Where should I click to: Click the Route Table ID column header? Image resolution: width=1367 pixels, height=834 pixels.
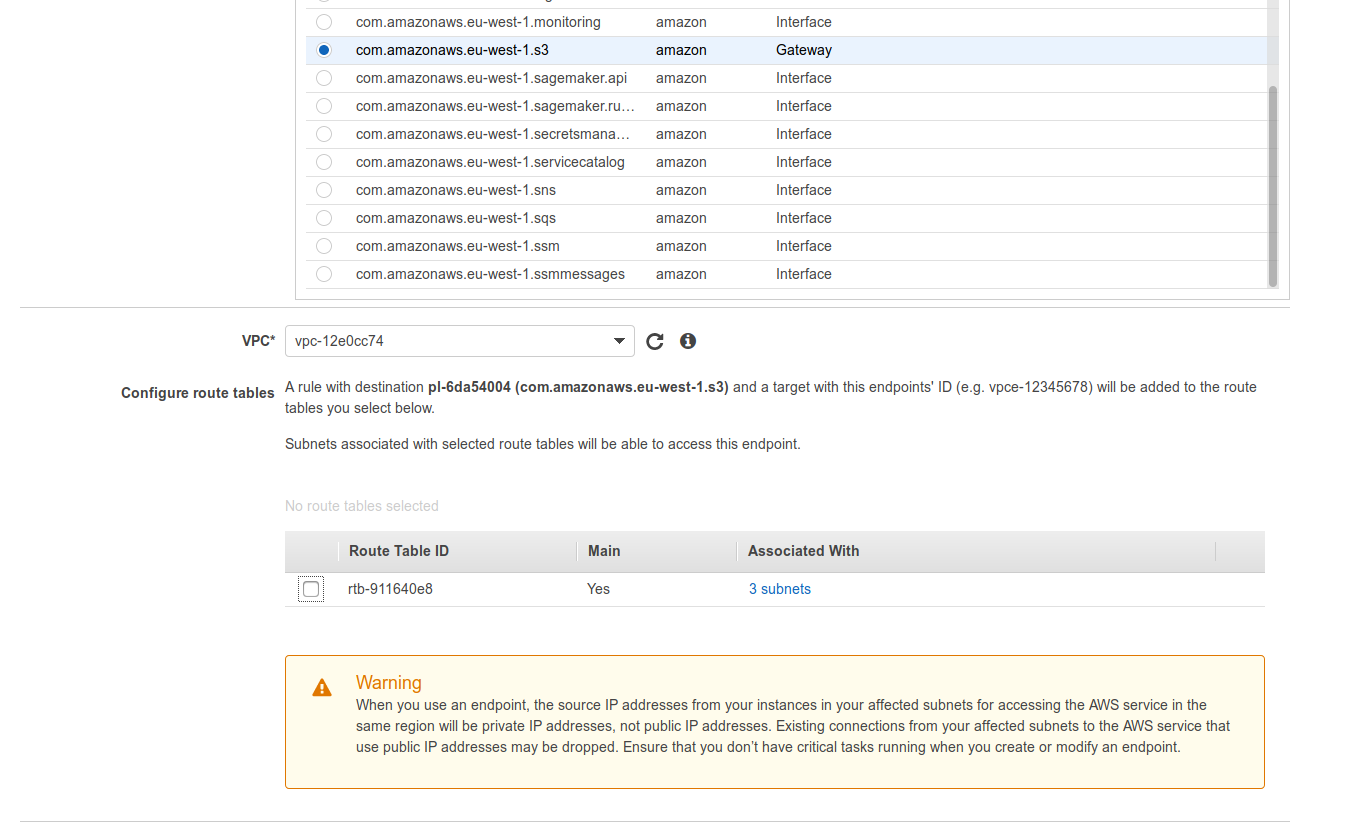pos(399,551)
